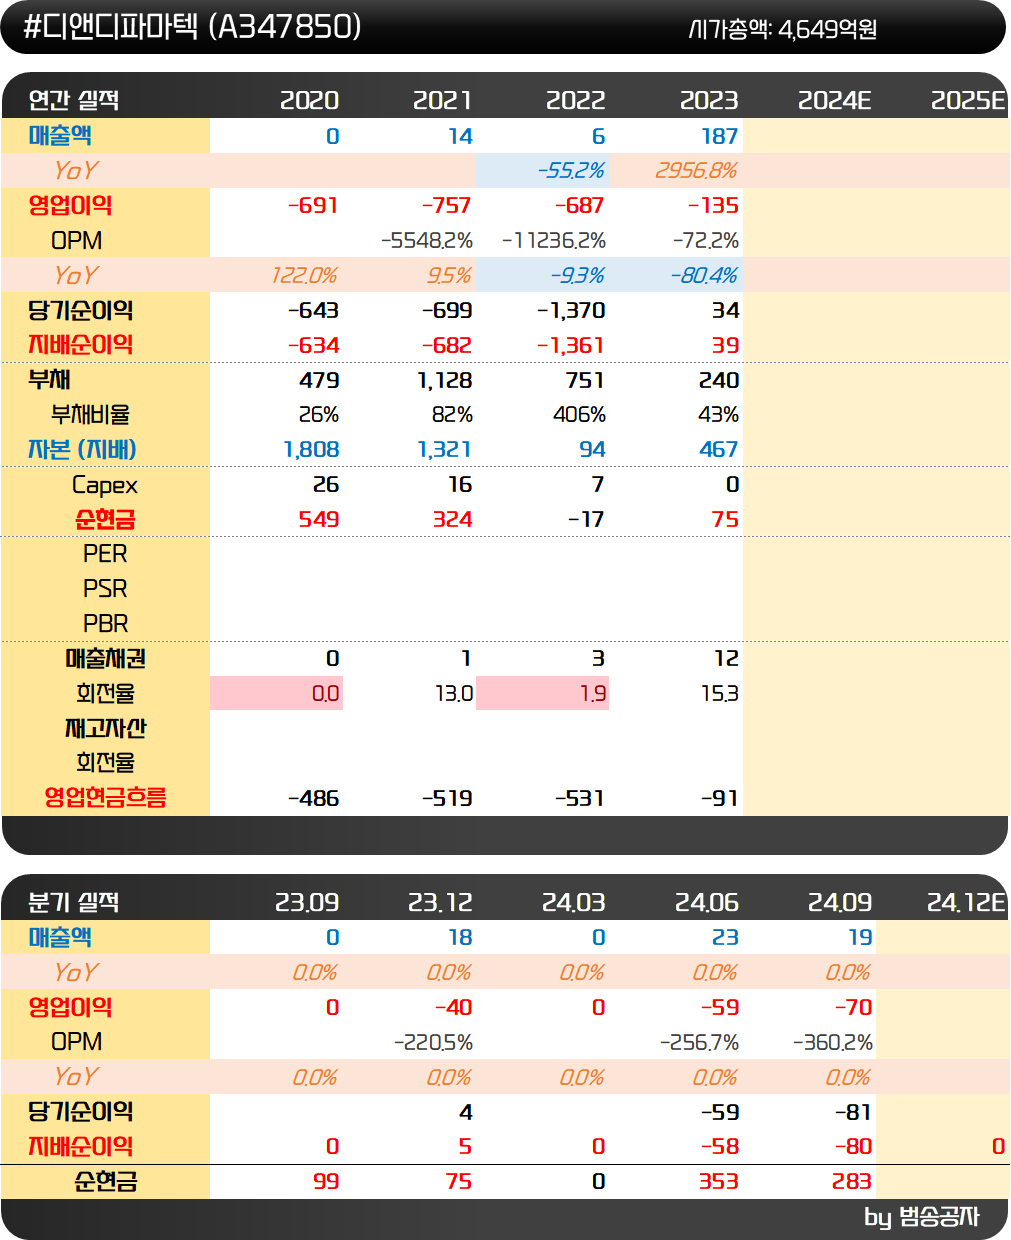This screenshot has width=1011, height=1240.
Task: Select the annual 매출액 value 14
Action: tap(460, 136)
